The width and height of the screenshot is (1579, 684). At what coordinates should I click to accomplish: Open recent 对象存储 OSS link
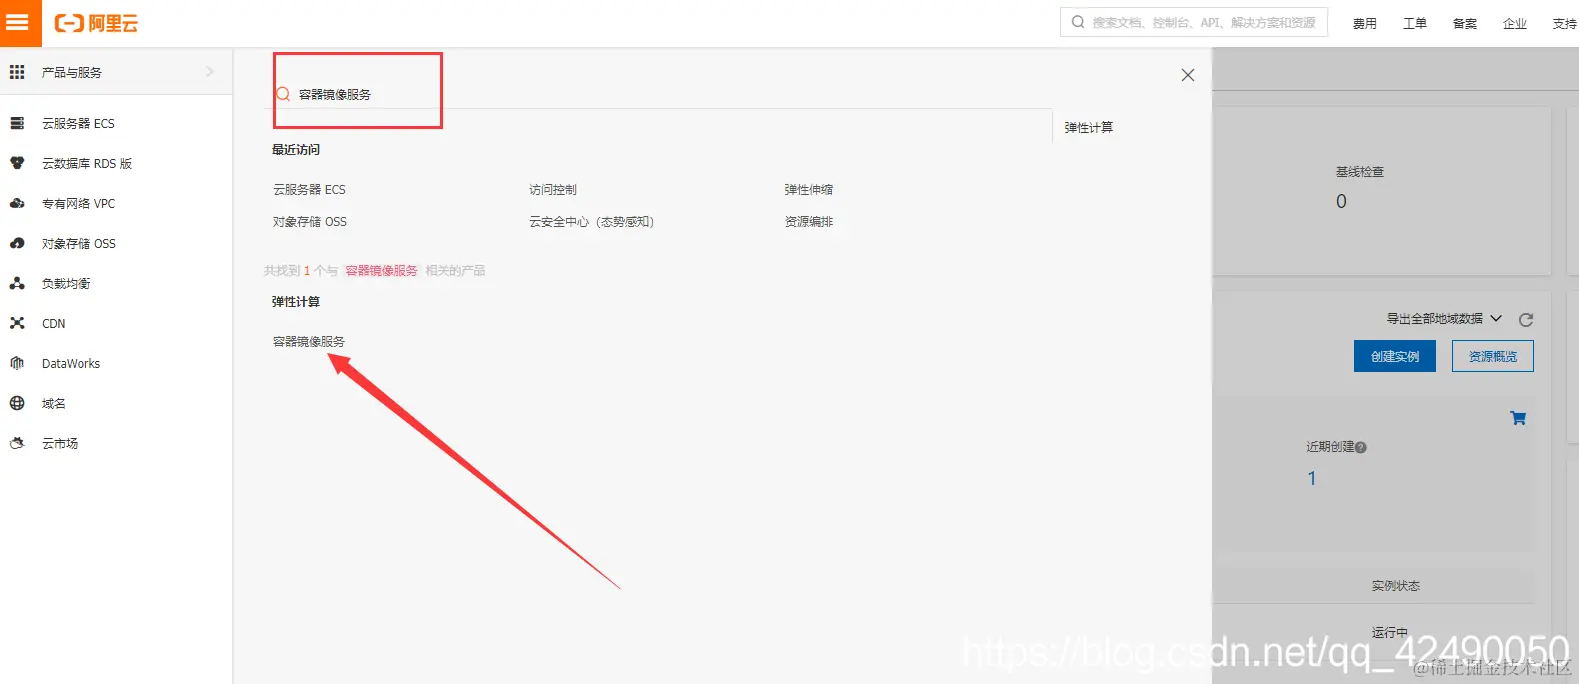pos(310,221)
